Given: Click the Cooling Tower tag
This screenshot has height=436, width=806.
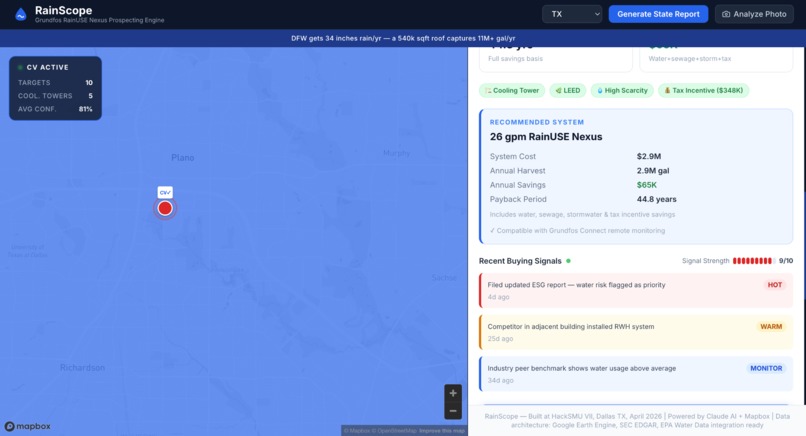Looking at the screenshot, I should tap(512, 90).
